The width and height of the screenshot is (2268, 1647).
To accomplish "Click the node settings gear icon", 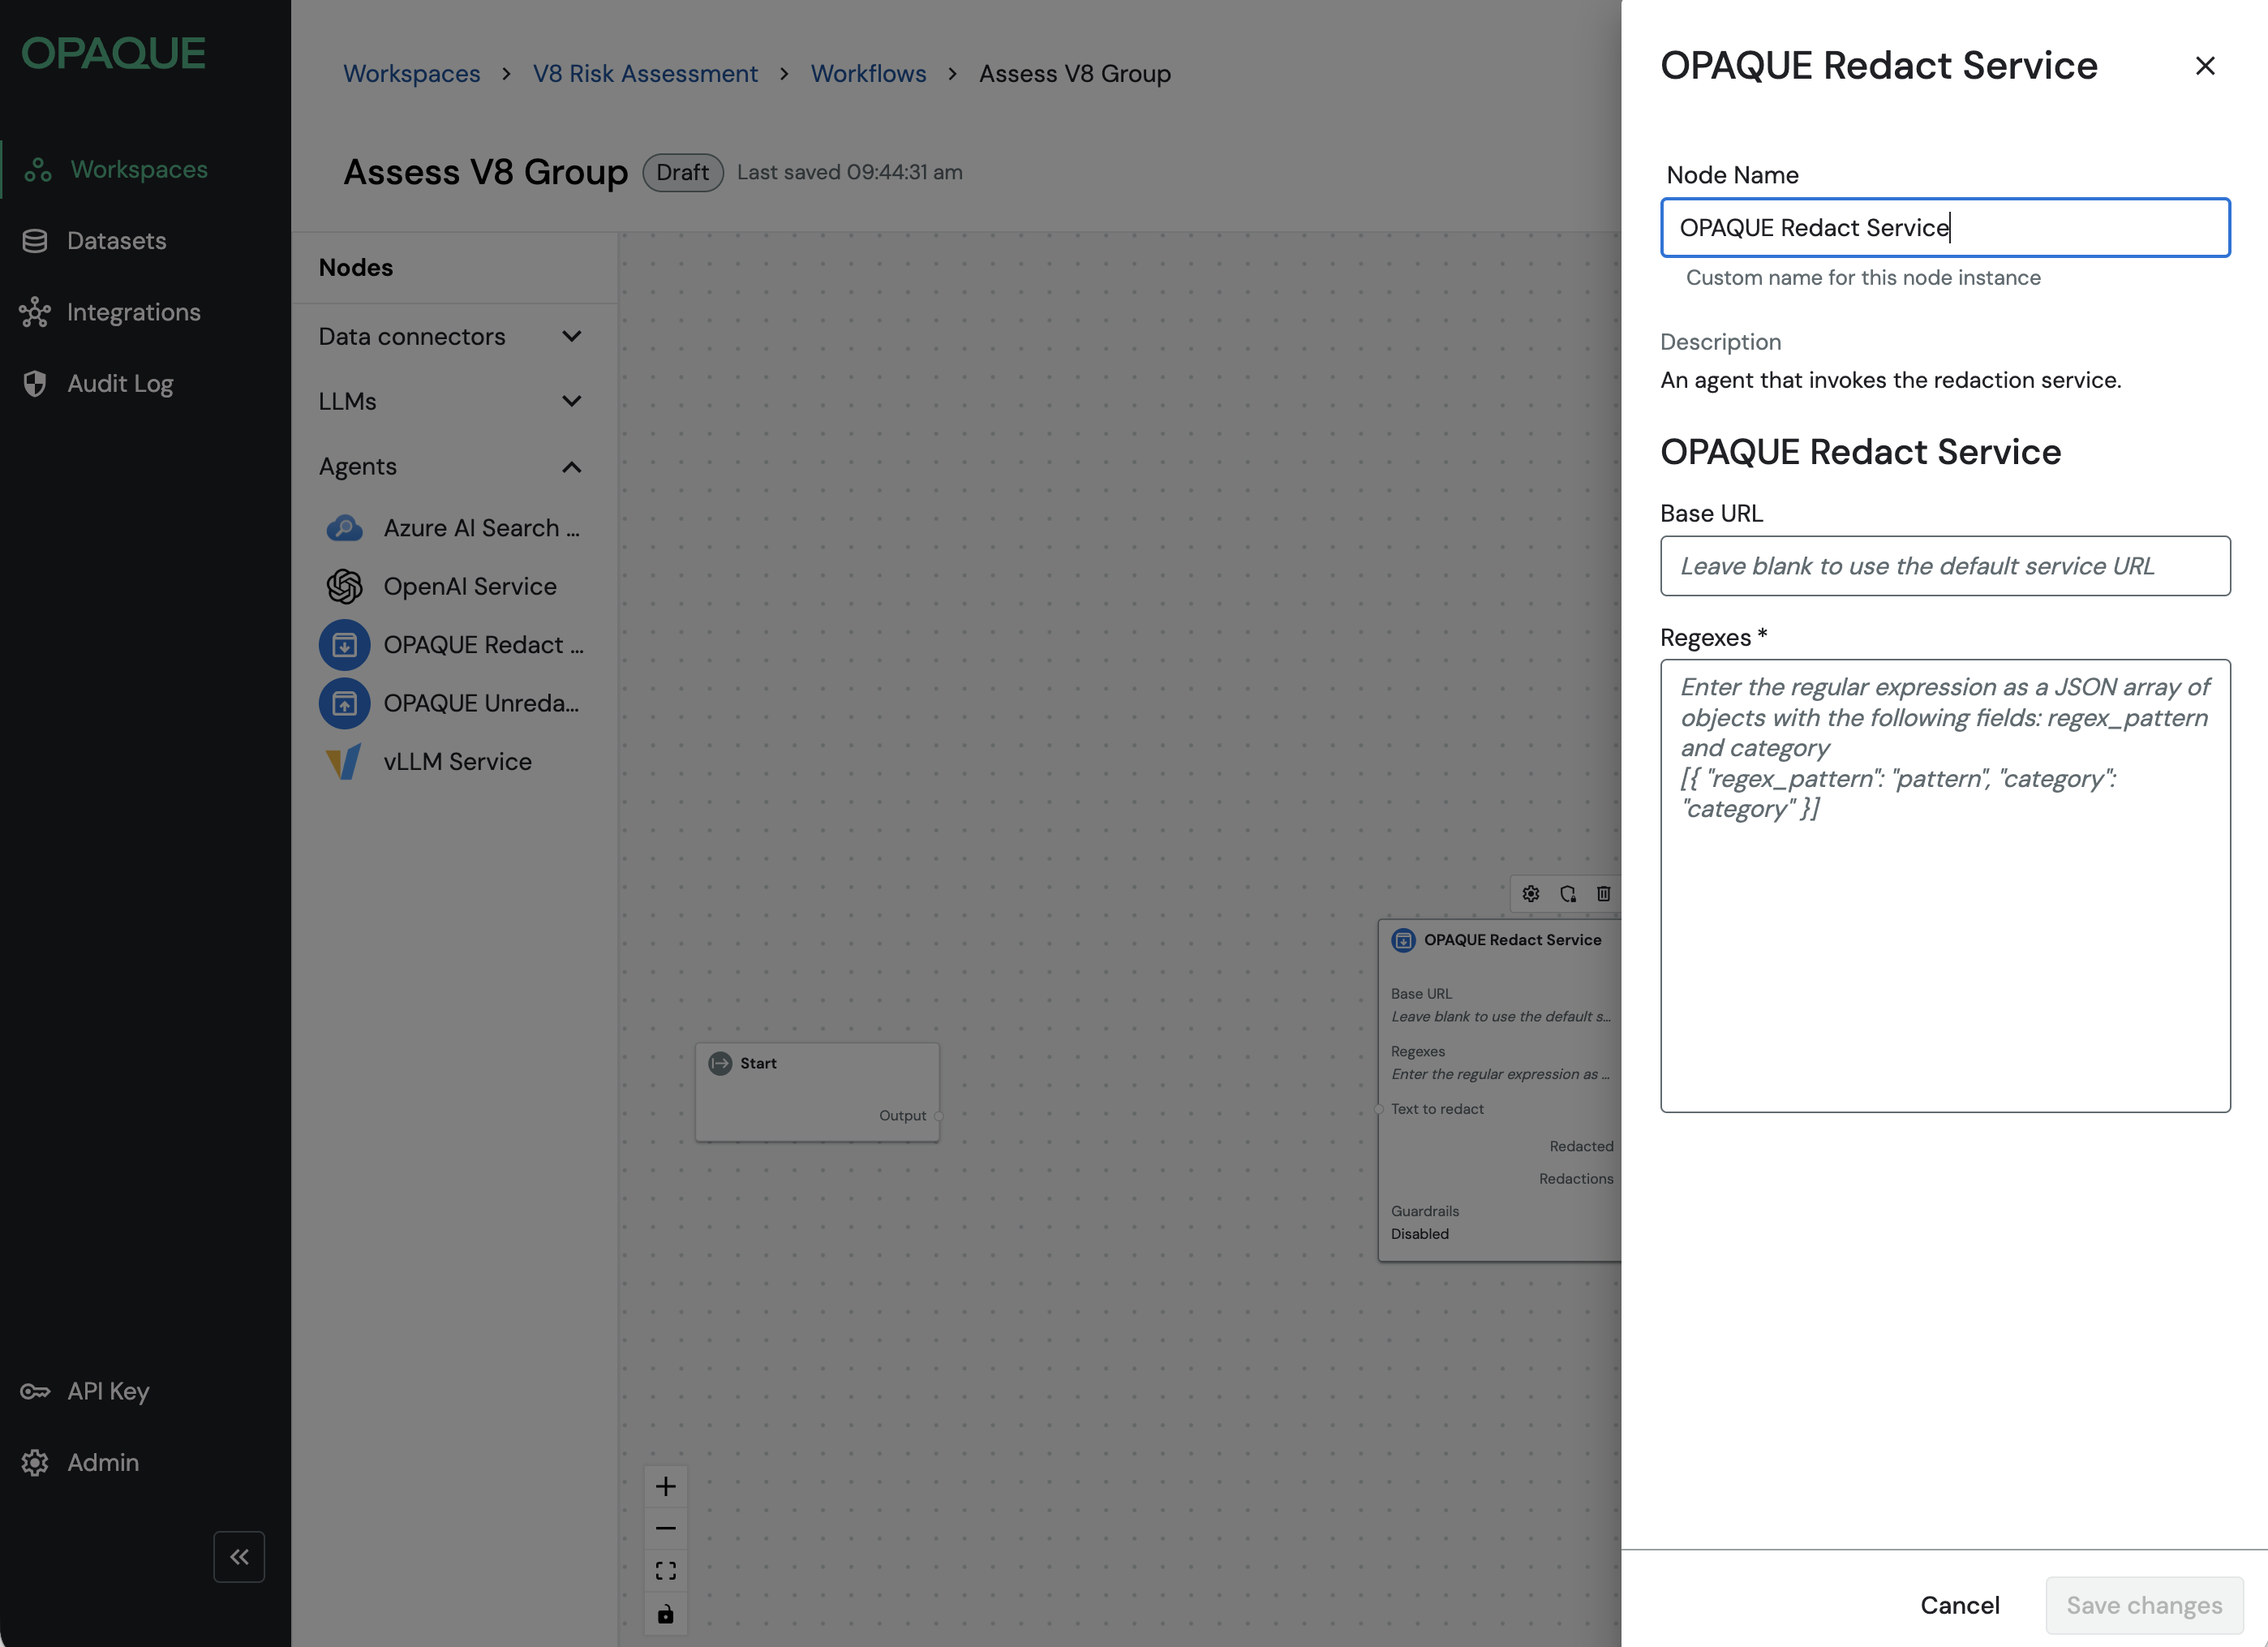I will pos(1530,894).
